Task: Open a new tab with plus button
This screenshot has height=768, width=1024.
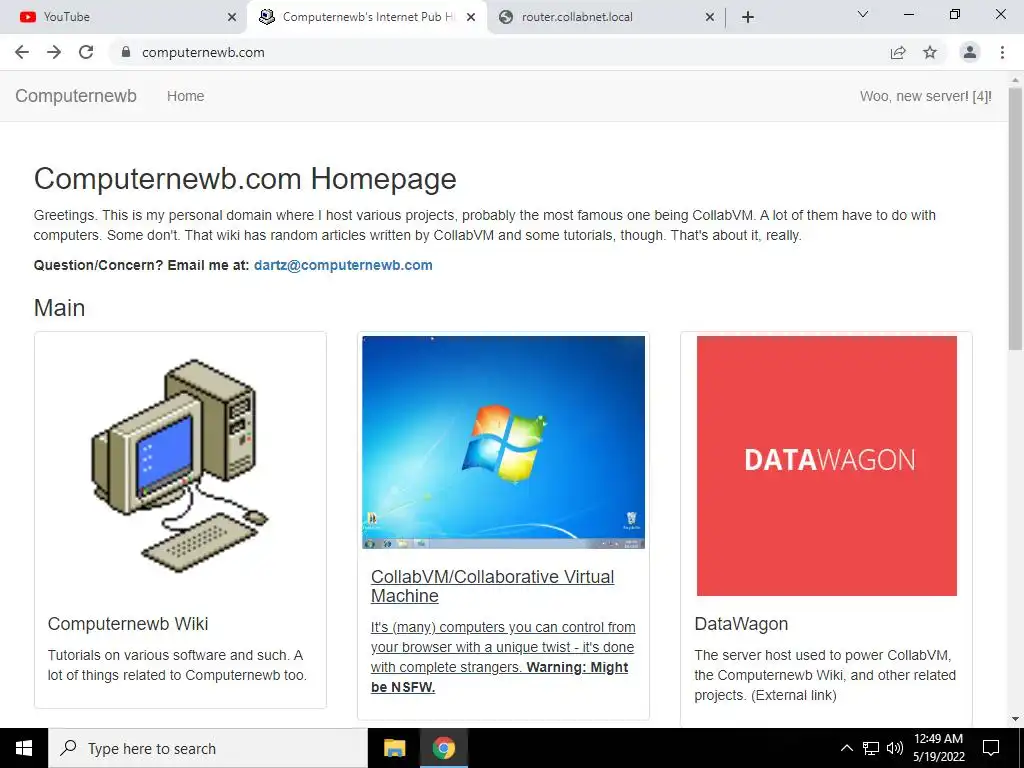Action: click(748, 17)
